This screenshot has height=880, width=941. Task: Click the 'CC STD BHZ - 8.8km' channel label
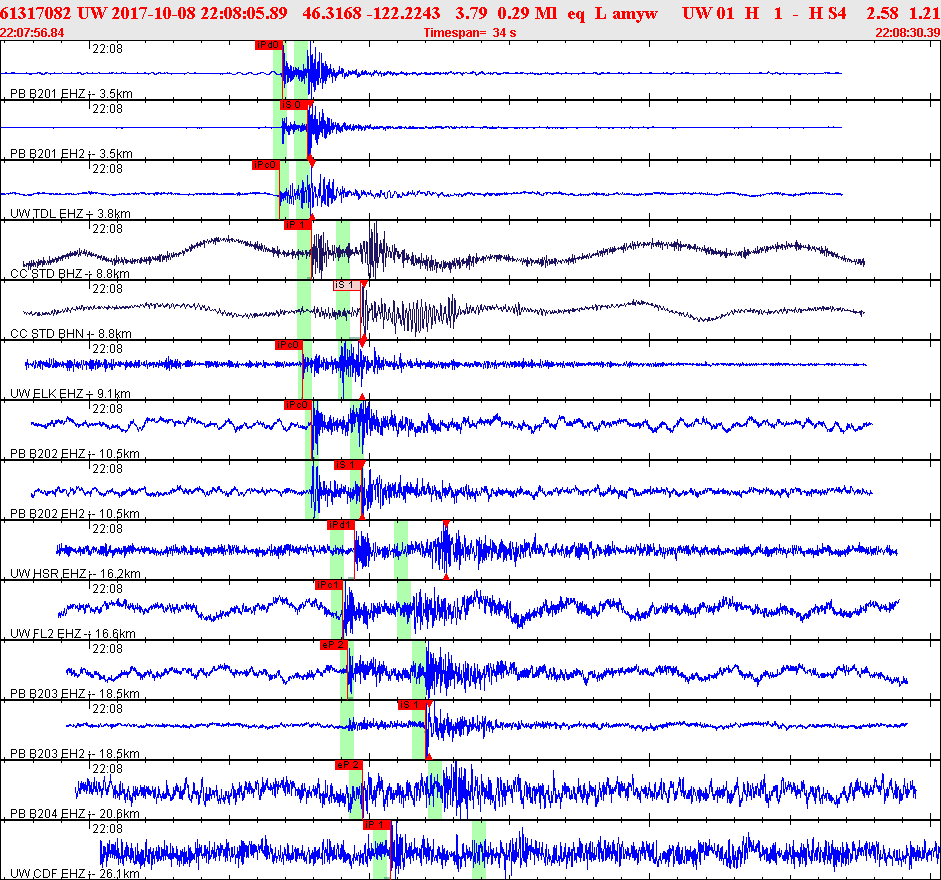point(70,274)
